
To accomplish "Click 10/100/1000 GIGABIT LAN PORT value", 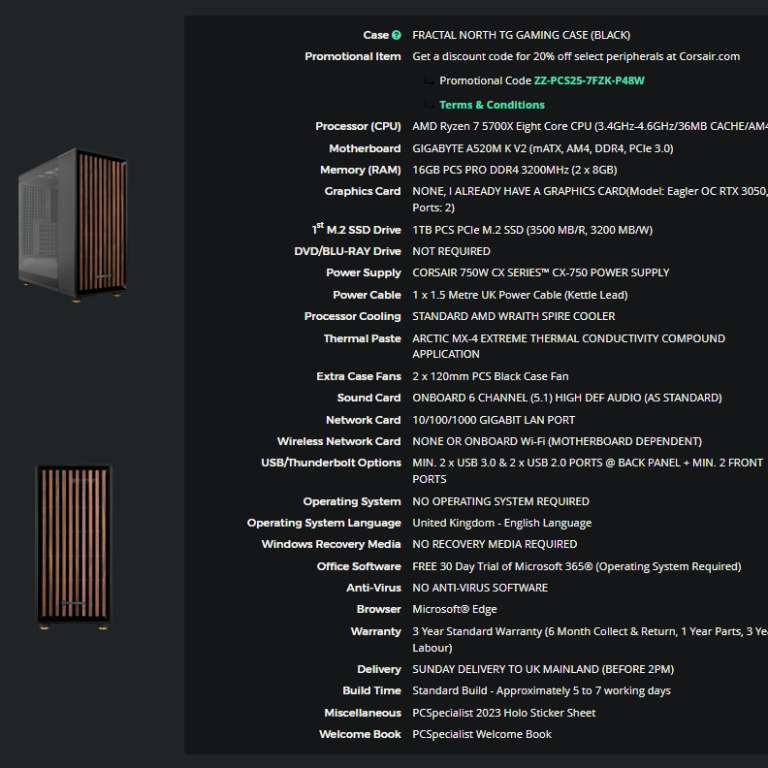I will coord(494,420).
